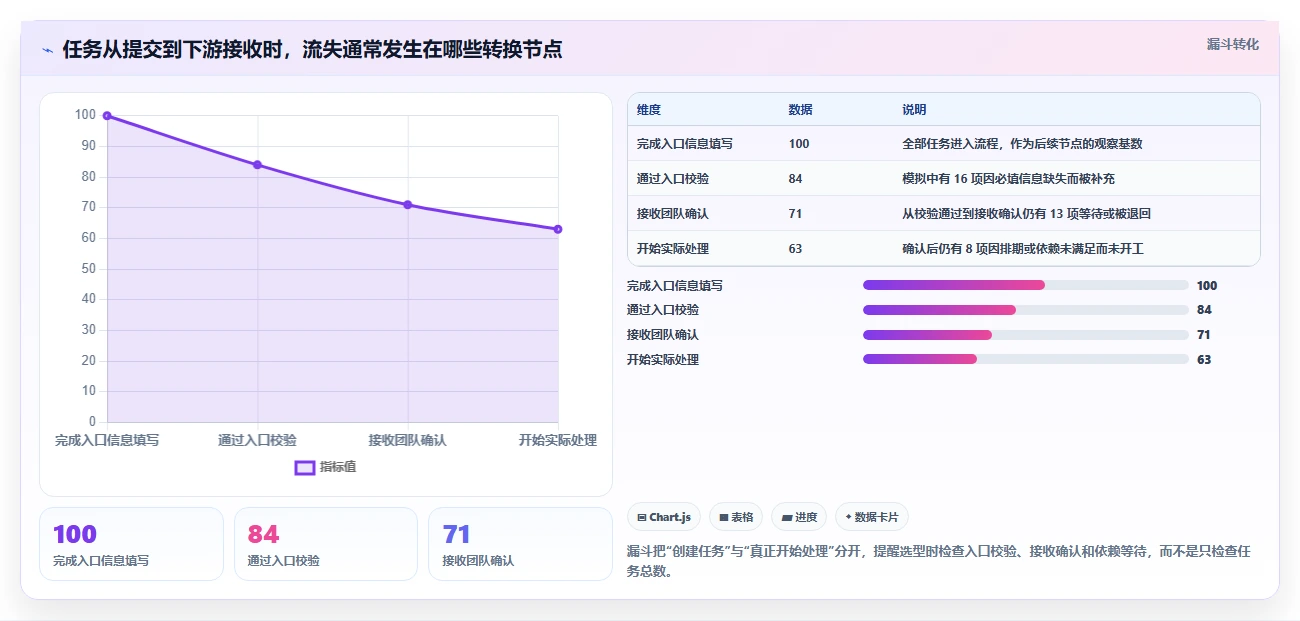Click the 漏斗转化 tag in the header
The width and height of the screenshot is (1300, 621).
[1232, 45]
